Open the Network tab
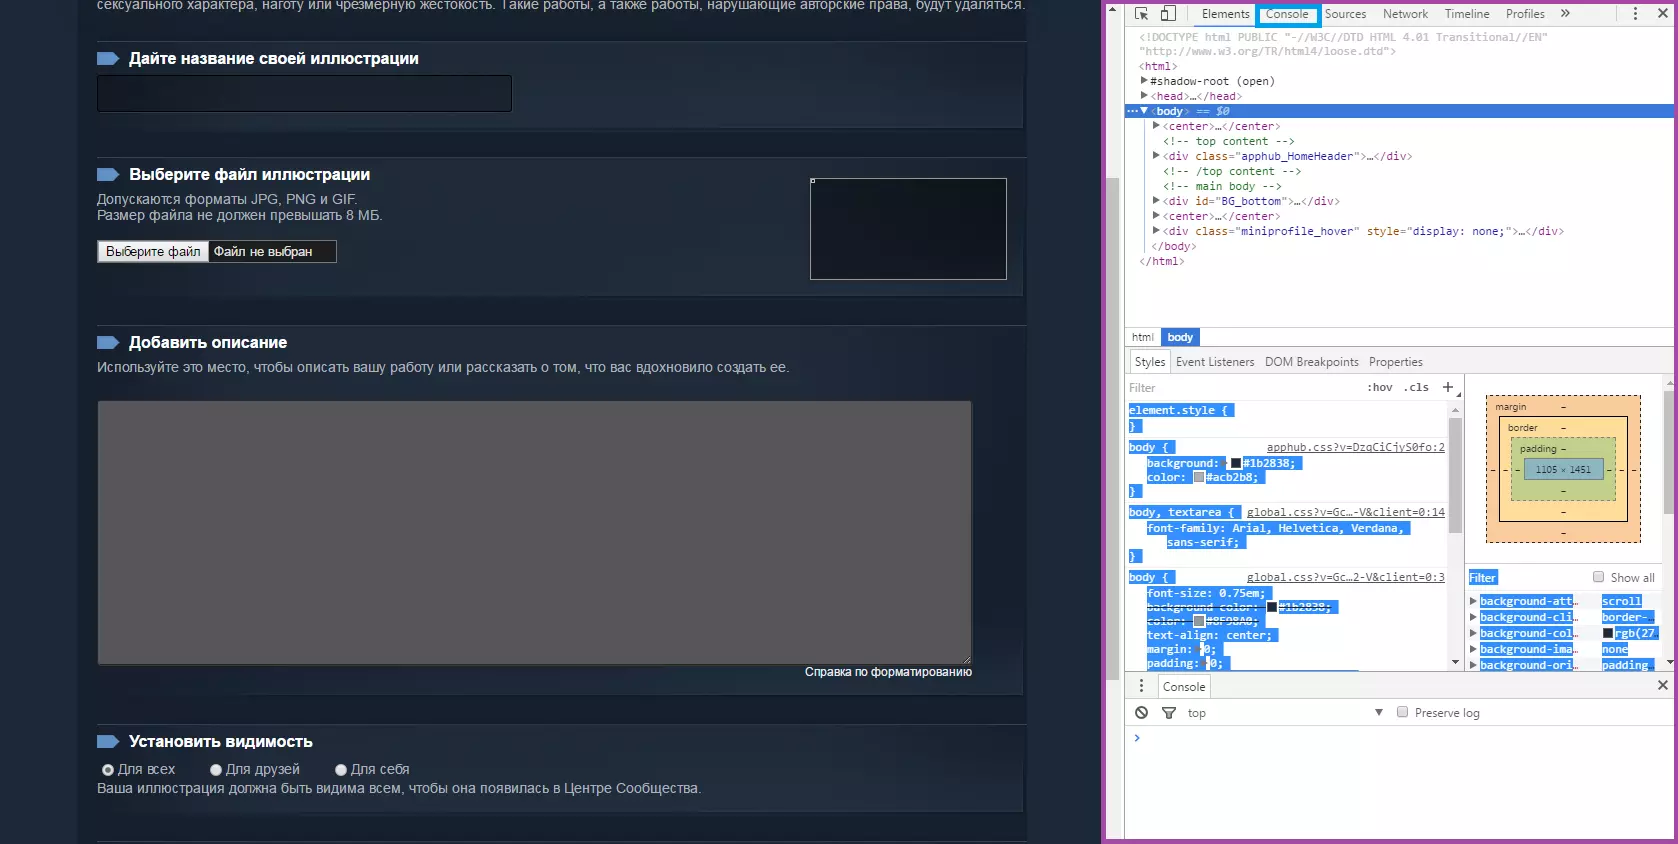This screenshot has width=1678, height=844. tap(1405, 14)
